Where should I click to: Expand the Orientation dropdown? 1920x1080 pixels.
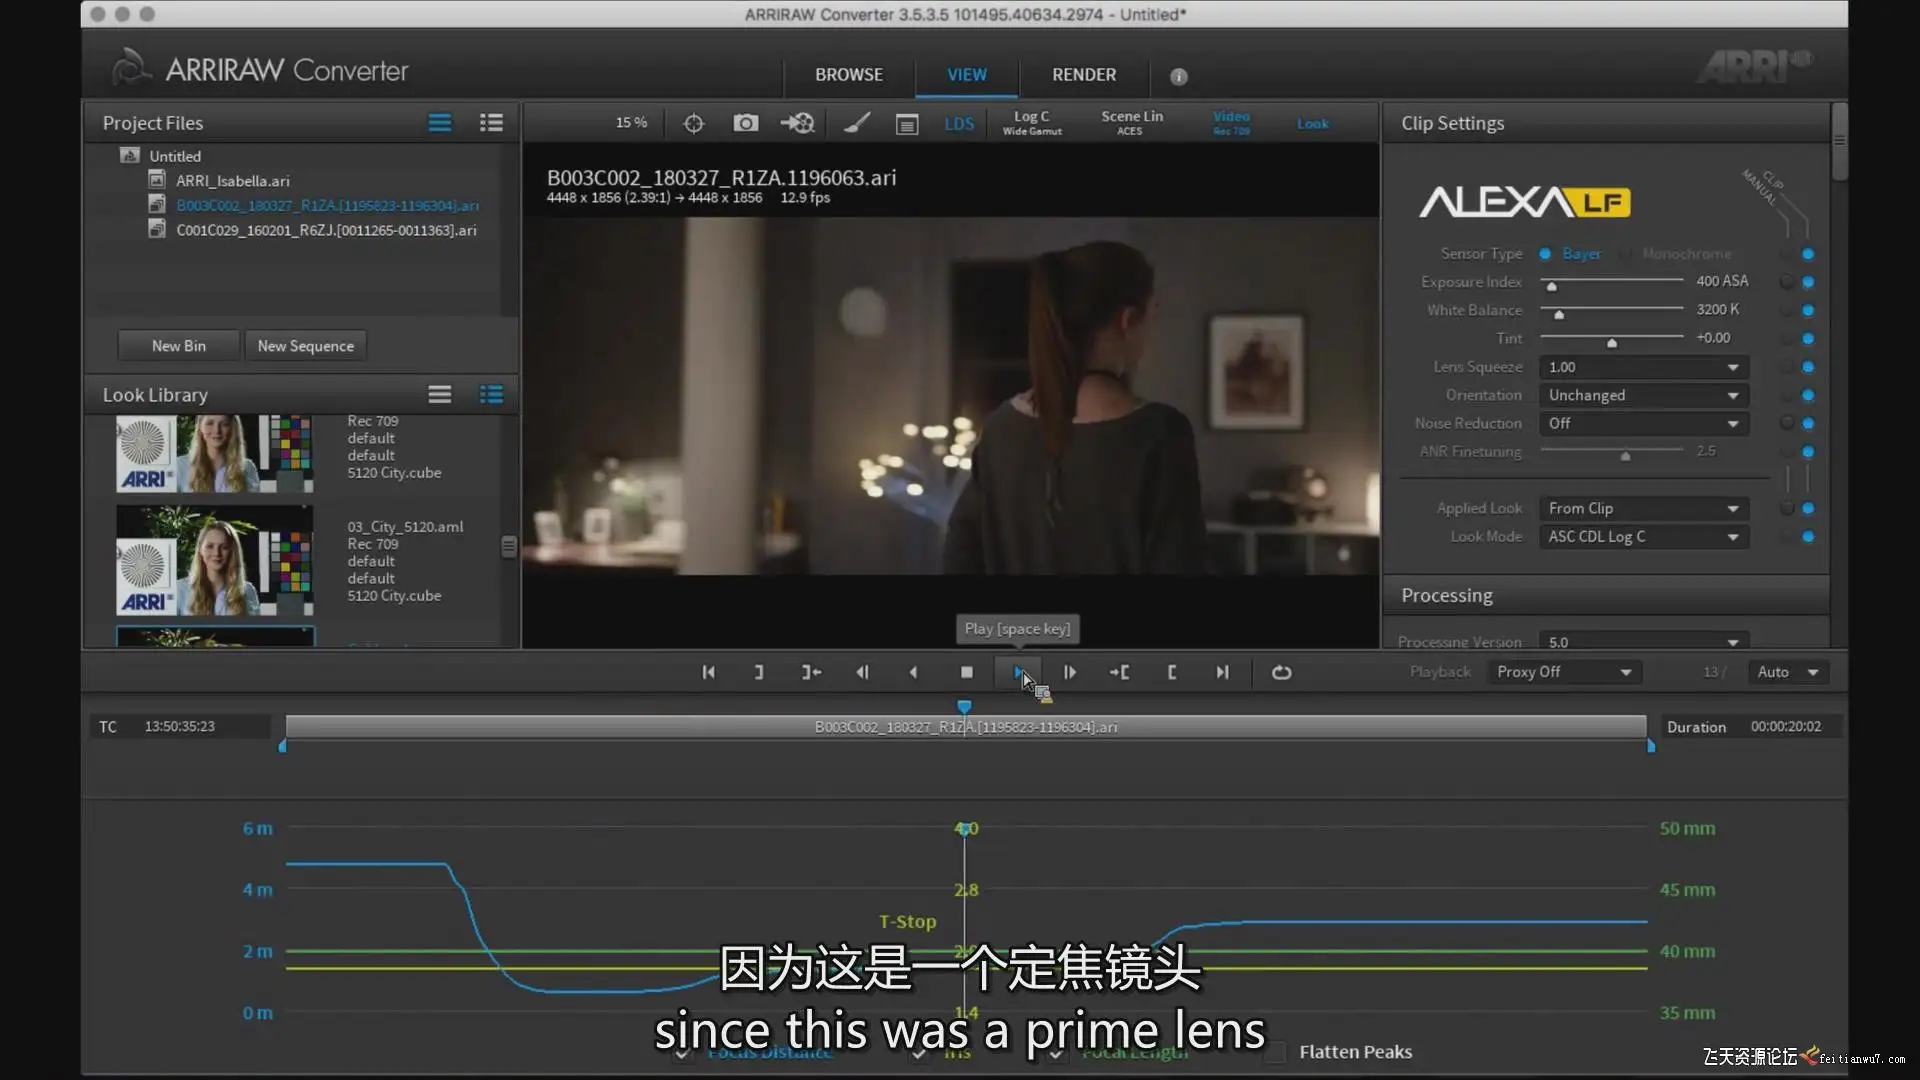click(x=1642, y=396)
